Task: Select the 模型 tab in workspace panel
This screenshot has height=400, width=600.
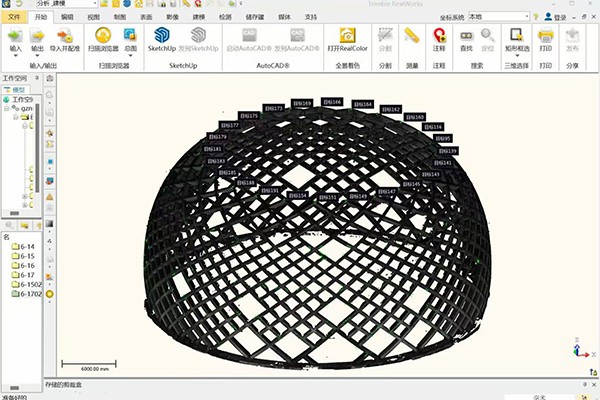Action: click(x=16, y=90)
